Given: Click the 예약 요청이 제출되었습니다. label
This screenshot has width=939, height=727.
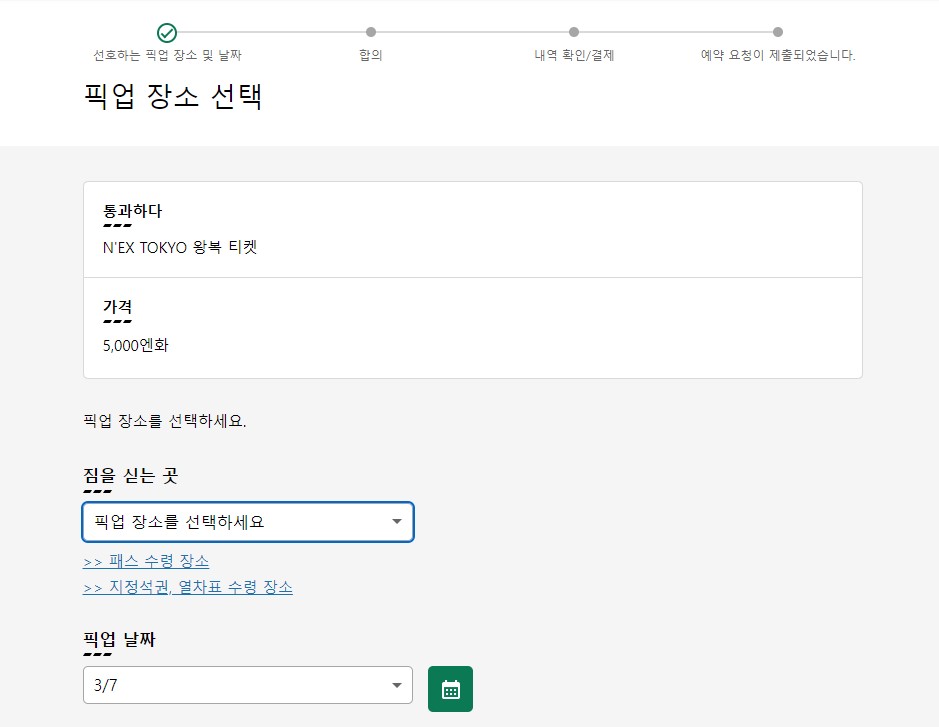Looking at the screenshot, I should pyautogui.click(x=778, y=55).
